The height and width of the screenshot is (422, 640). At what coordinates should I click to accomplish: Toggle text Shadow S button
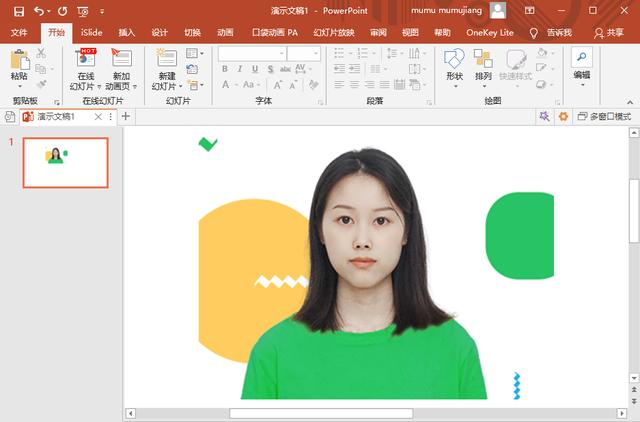[x=270, y=69]
